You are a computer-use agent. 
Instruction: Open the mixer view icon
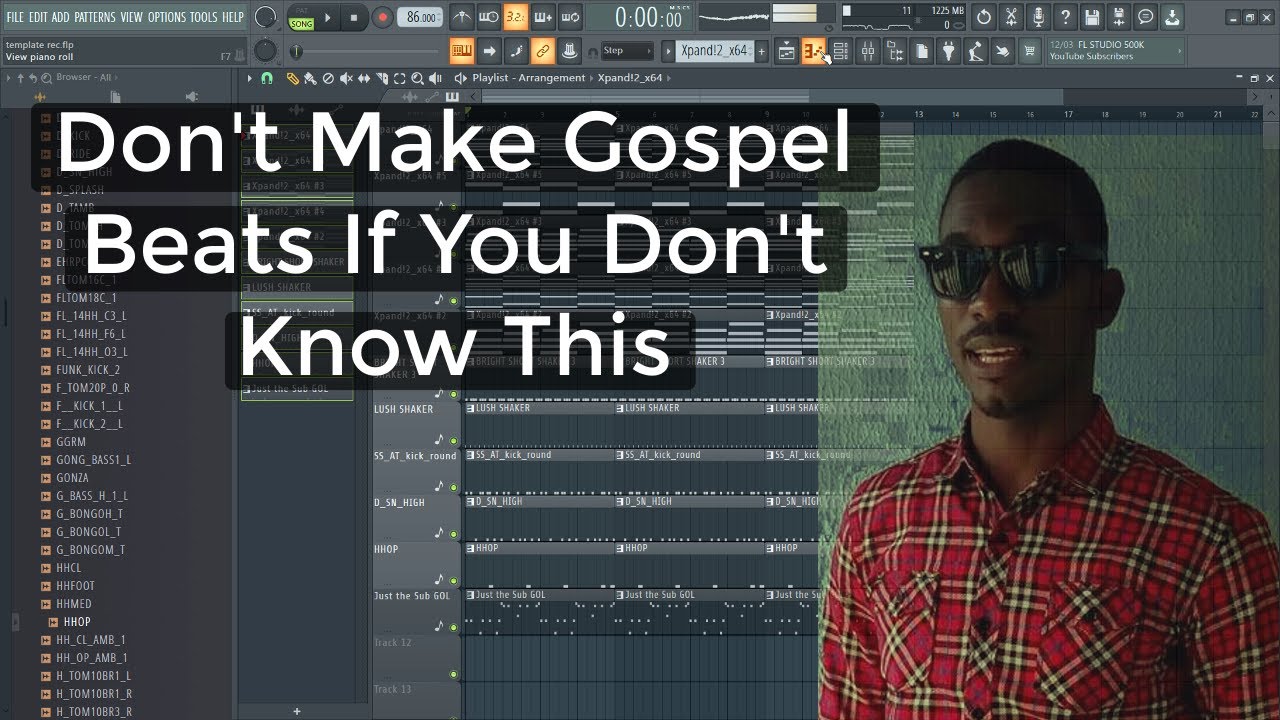point(868,51)
